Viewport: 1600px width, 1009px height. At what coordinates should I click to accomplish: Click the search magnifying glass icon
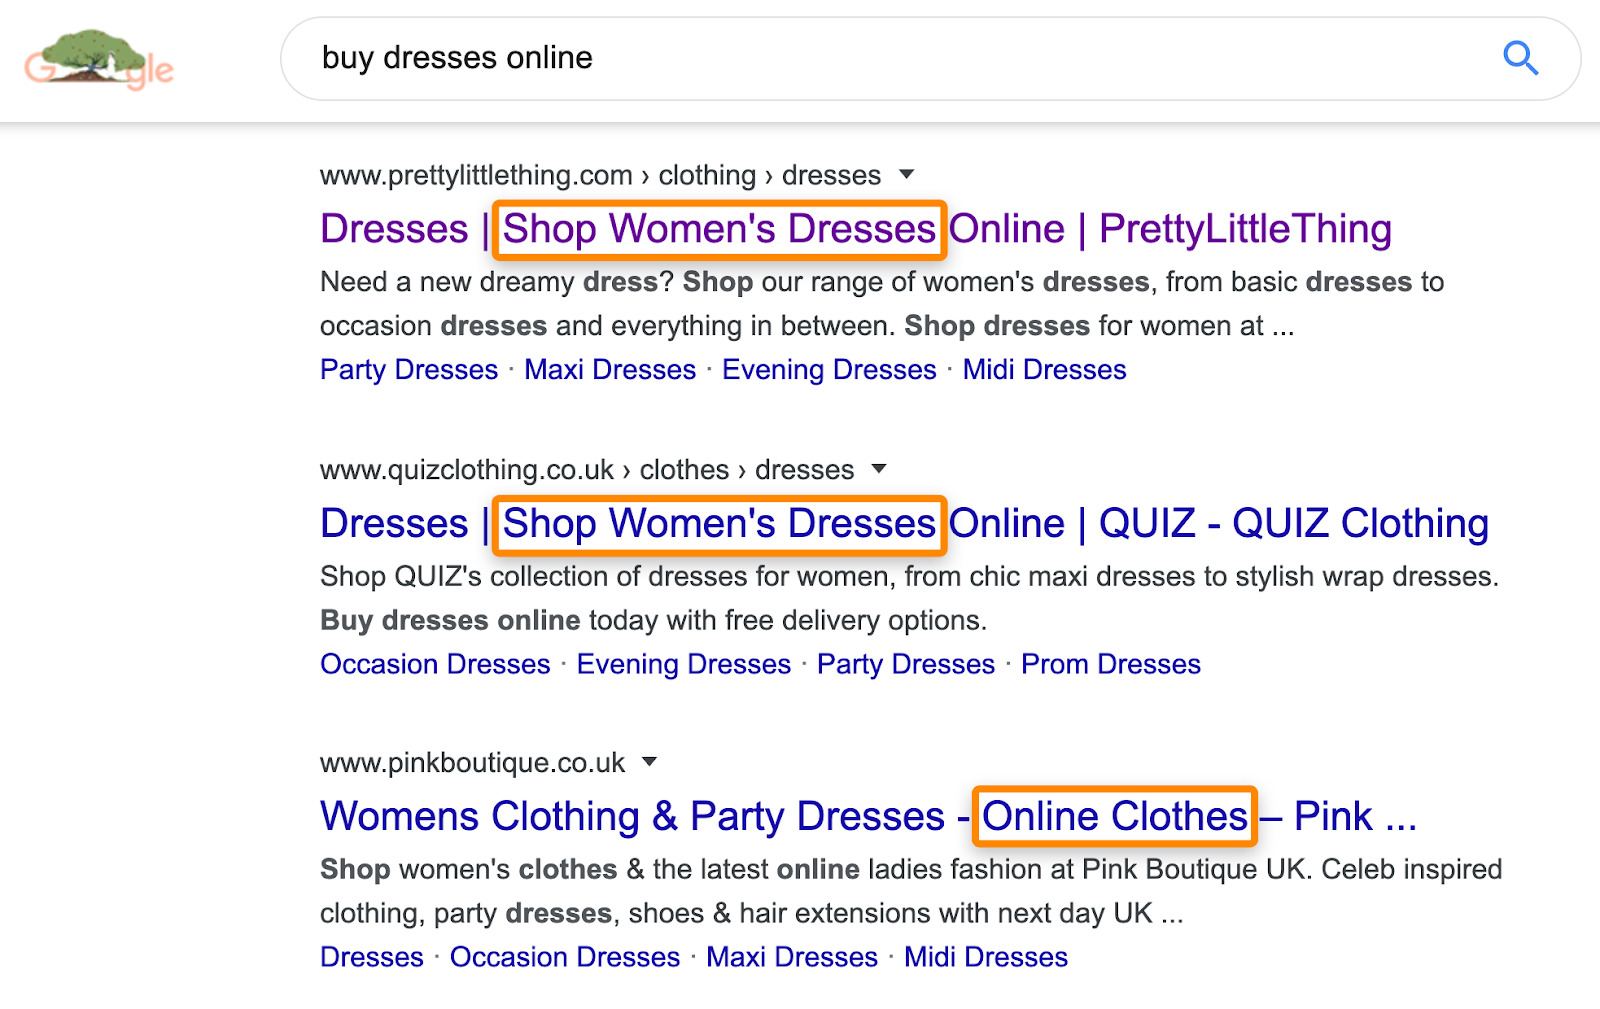1520,58
